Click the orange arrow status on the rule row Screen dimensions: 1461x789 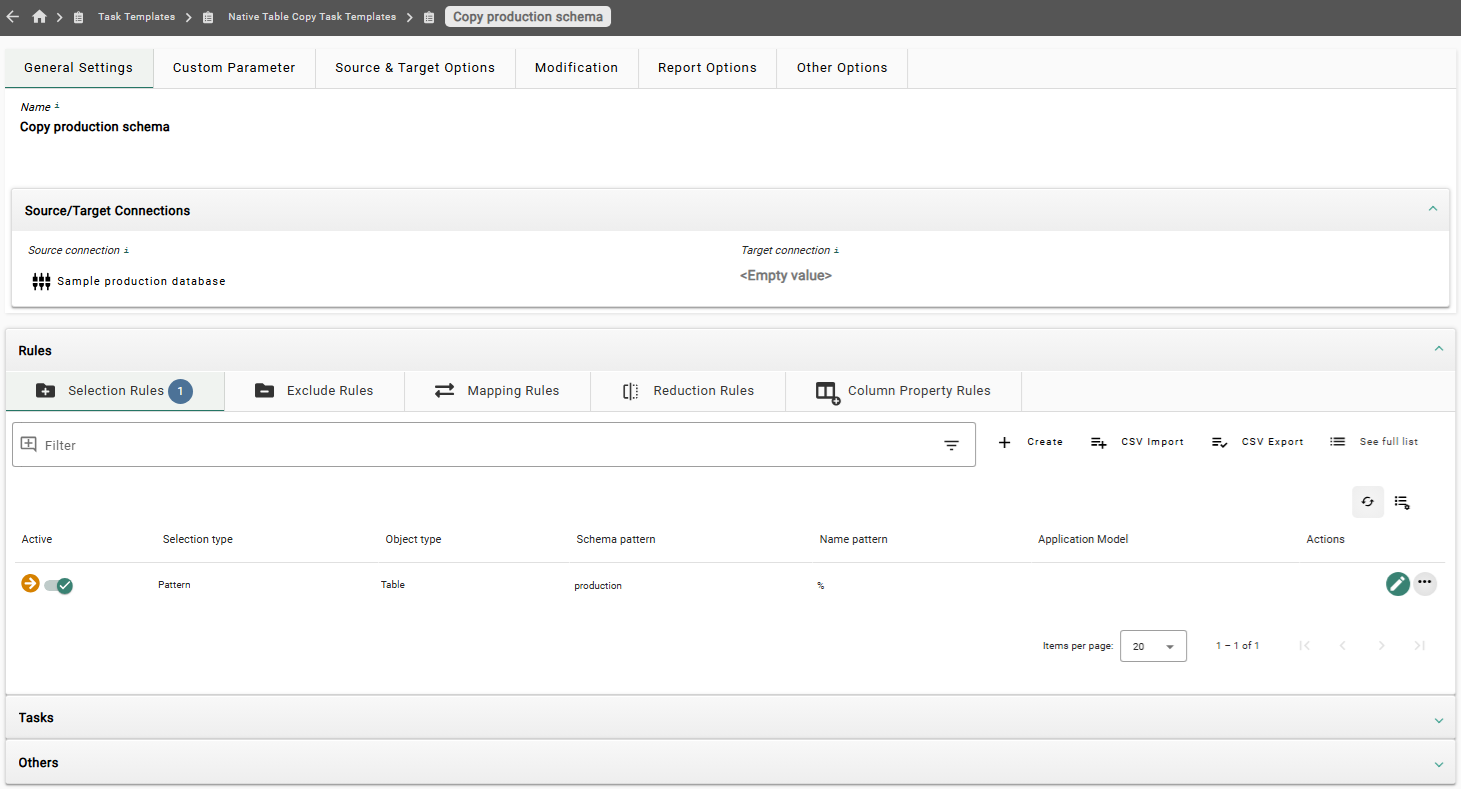click(29, 583)
